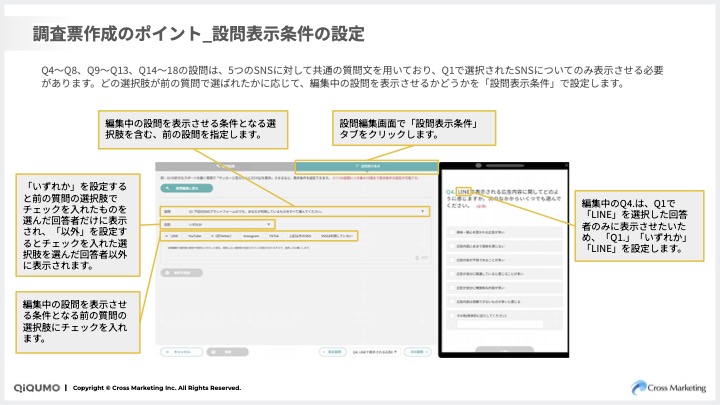The height and width of the screenshot is (405, 720).
Task: Switch to the 設問表示条件 tab
Action: 366,166
